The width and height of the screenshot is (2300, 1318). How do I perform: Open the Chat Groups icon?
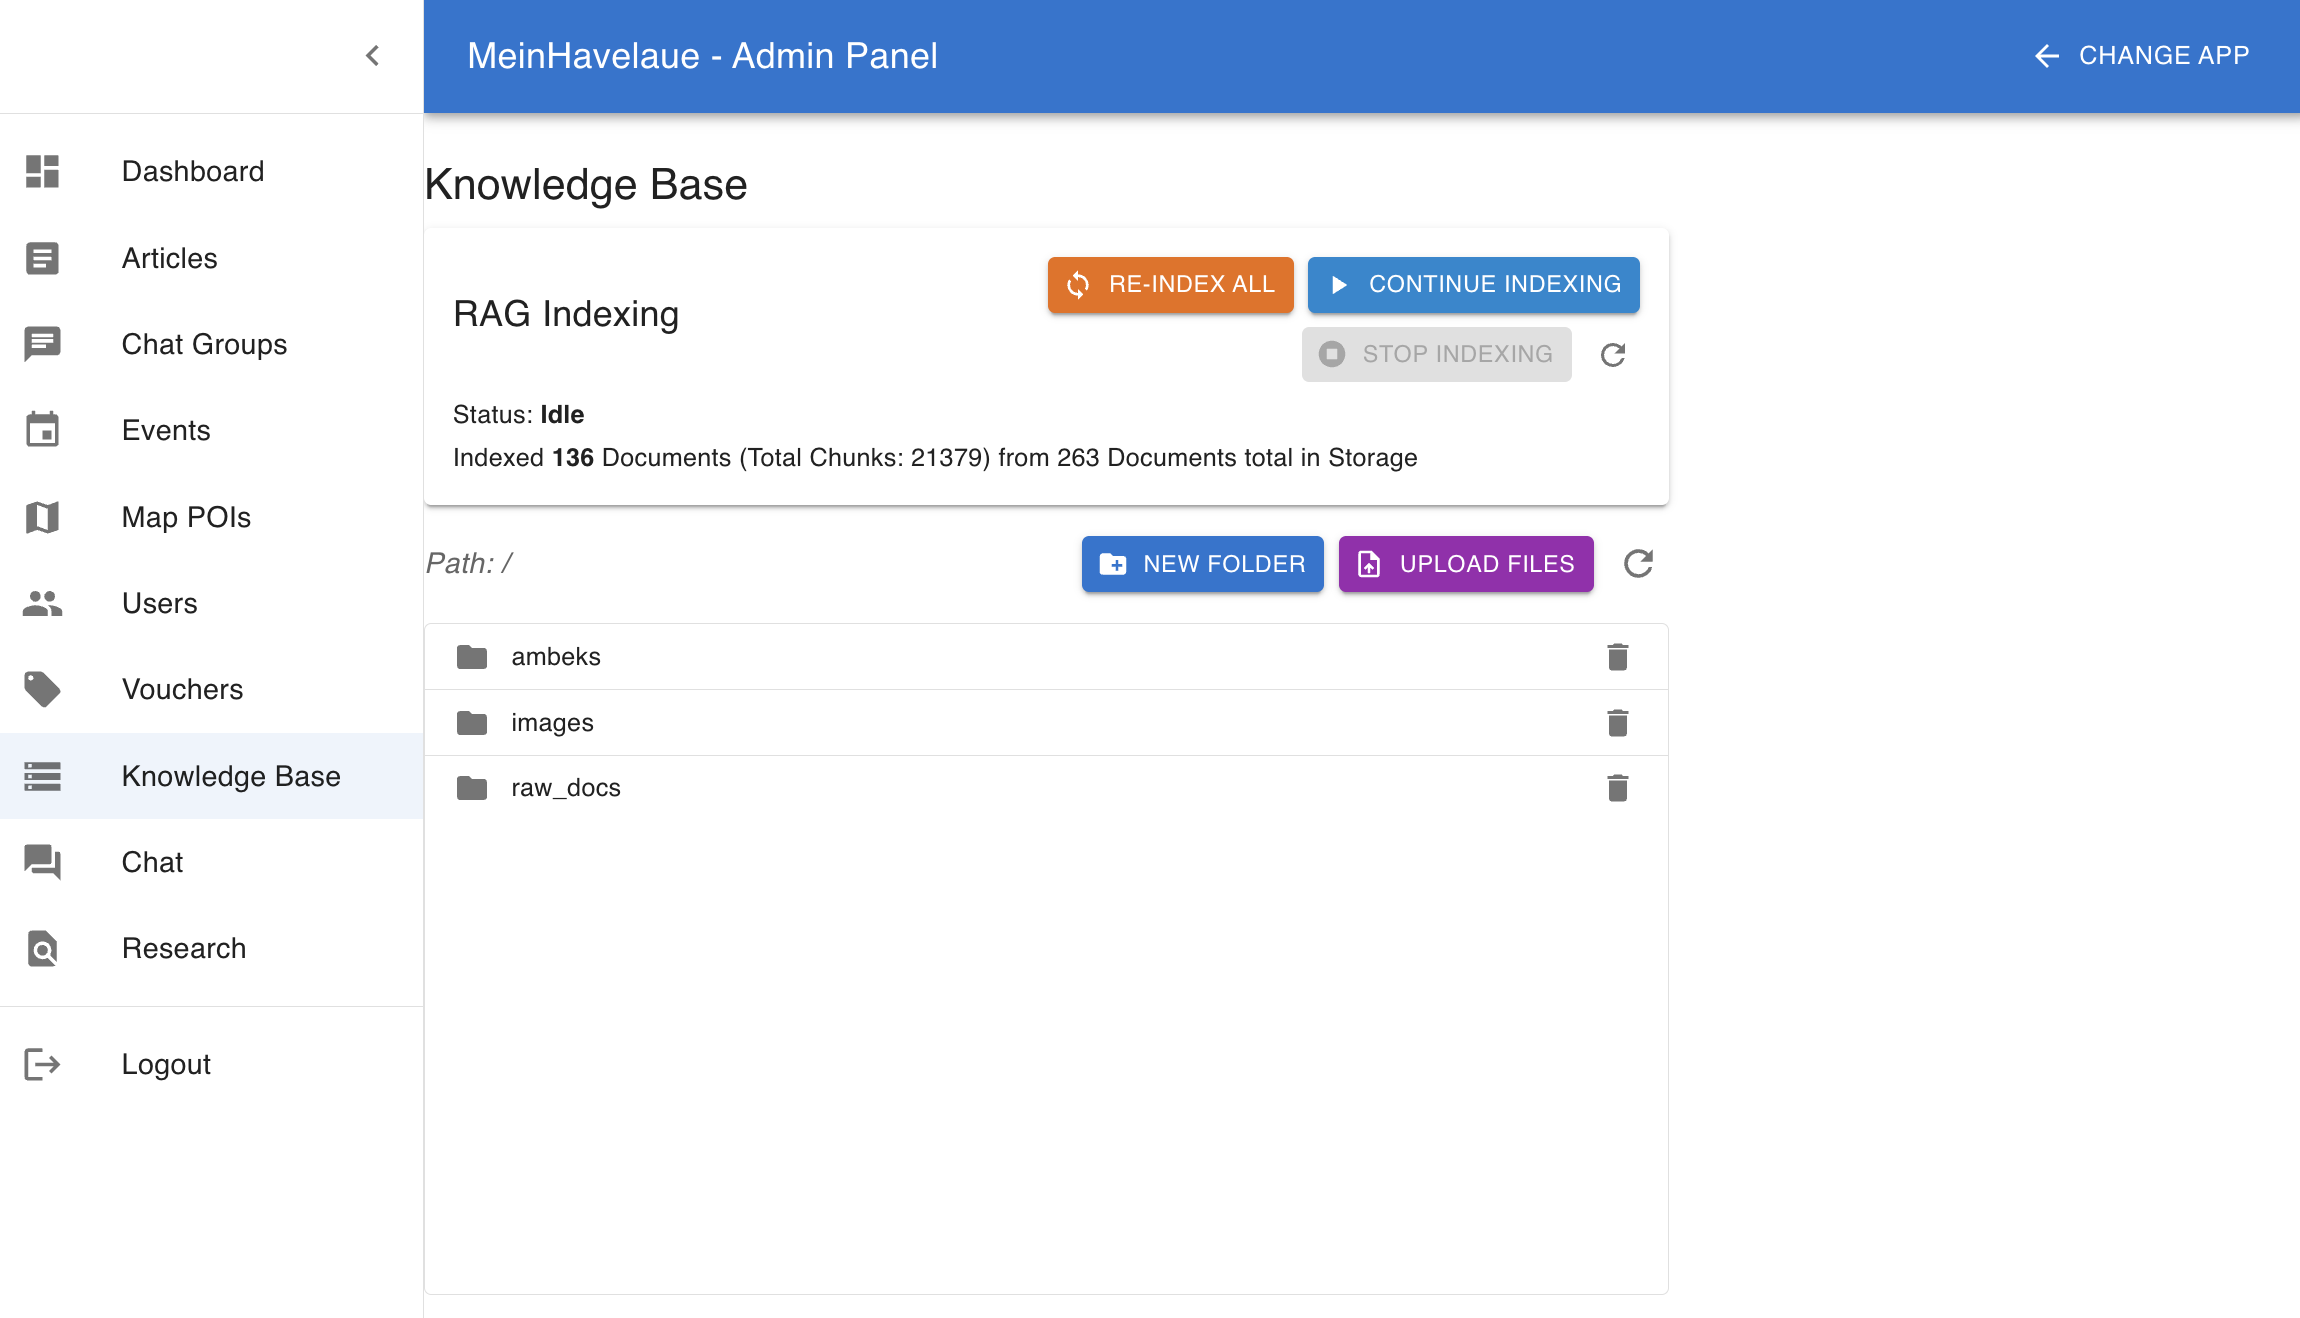pyautogui.click(x=42, y=344)
